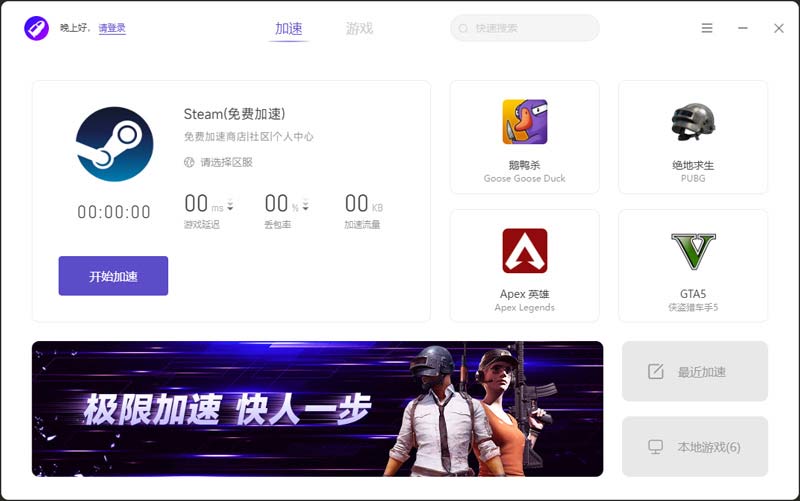Viewport: 800px width, 501px height.
Task: Click the 免费加速商店|社区|个人中心 description
Action: (248, 137)
